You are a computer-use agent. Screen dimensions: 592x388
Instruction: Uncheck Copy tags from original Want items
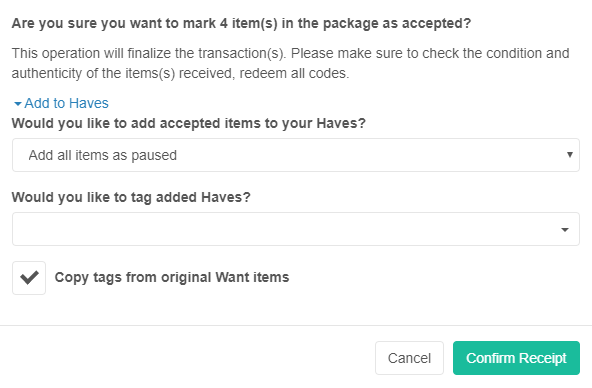(x=29, y=278)
